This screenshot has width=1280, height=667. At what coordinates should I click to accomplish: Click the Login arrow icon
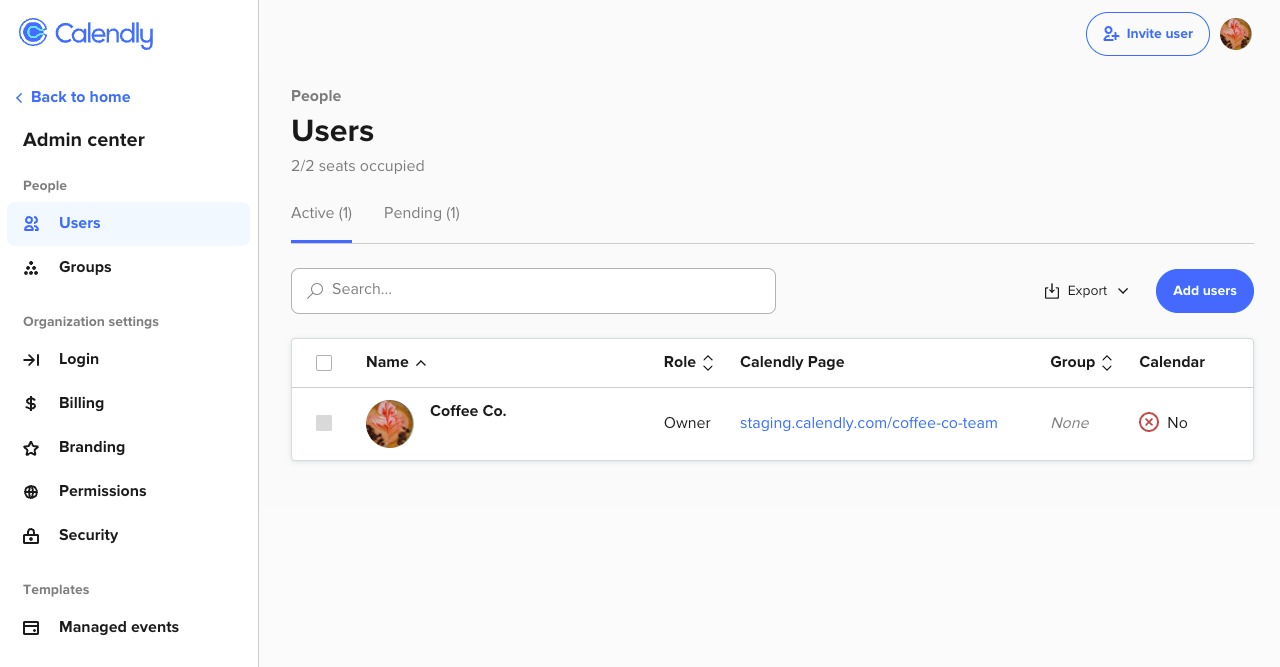pos(32,360)
